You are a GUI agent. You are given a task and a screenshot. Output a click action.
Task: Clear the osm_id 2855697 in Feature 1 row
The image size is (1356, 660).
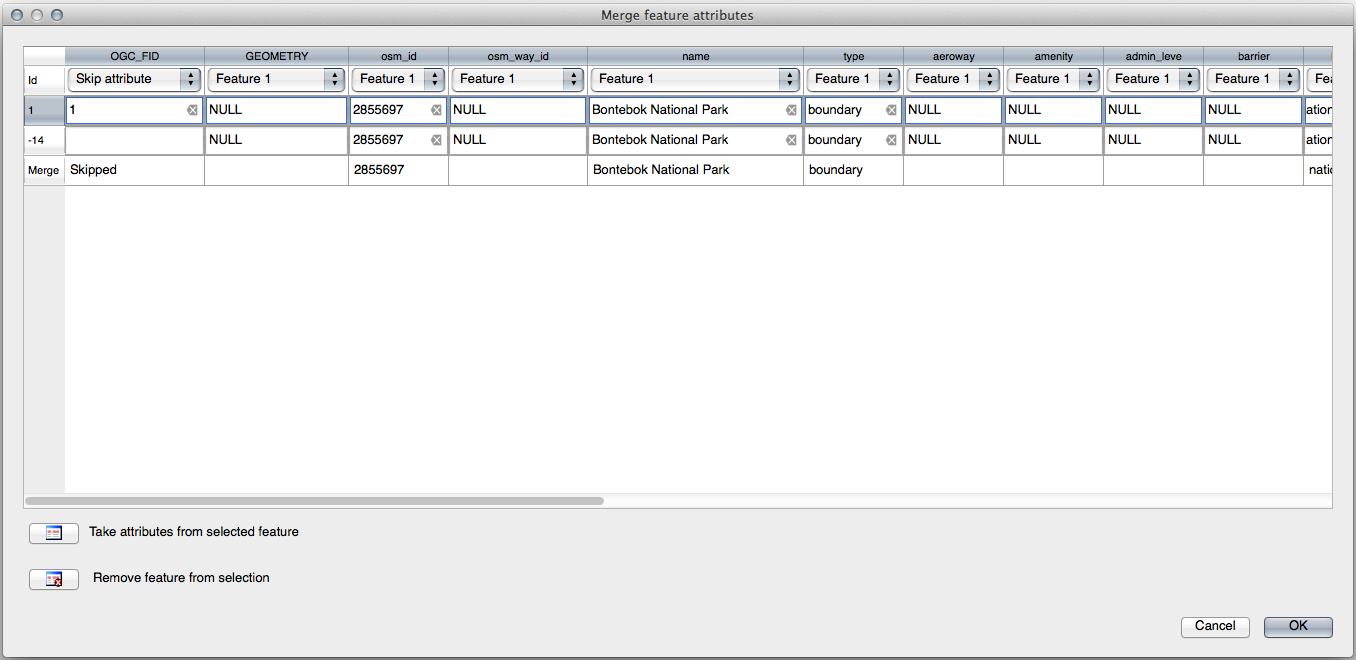[x=435, y=110]
